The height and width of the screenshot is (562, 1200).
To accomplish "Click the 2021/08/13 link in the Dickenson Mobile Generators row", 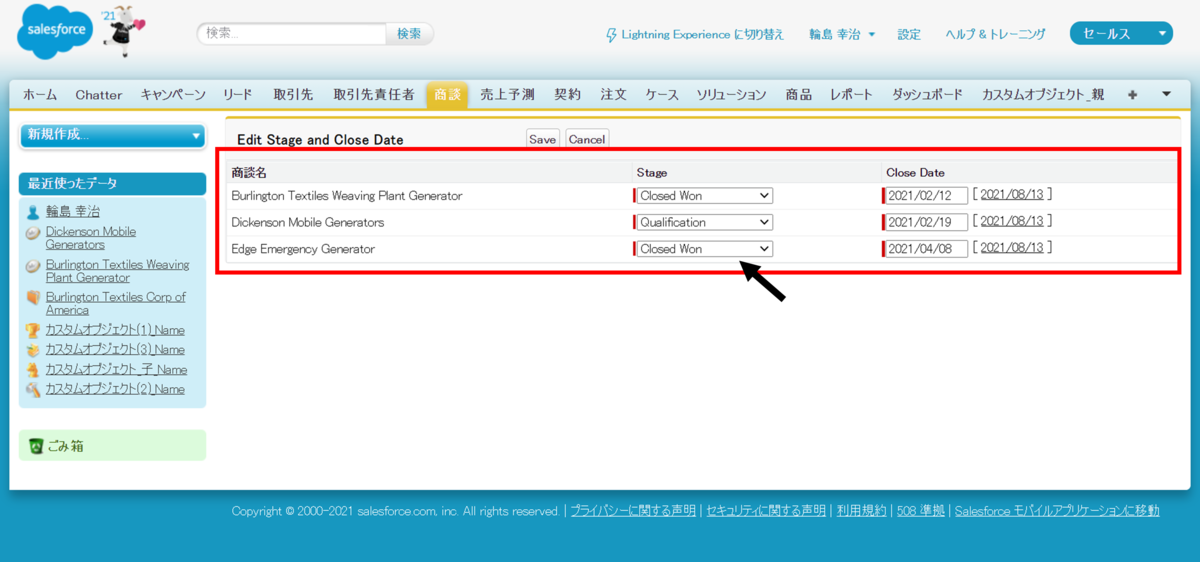I will click(x=1012, y=221).
